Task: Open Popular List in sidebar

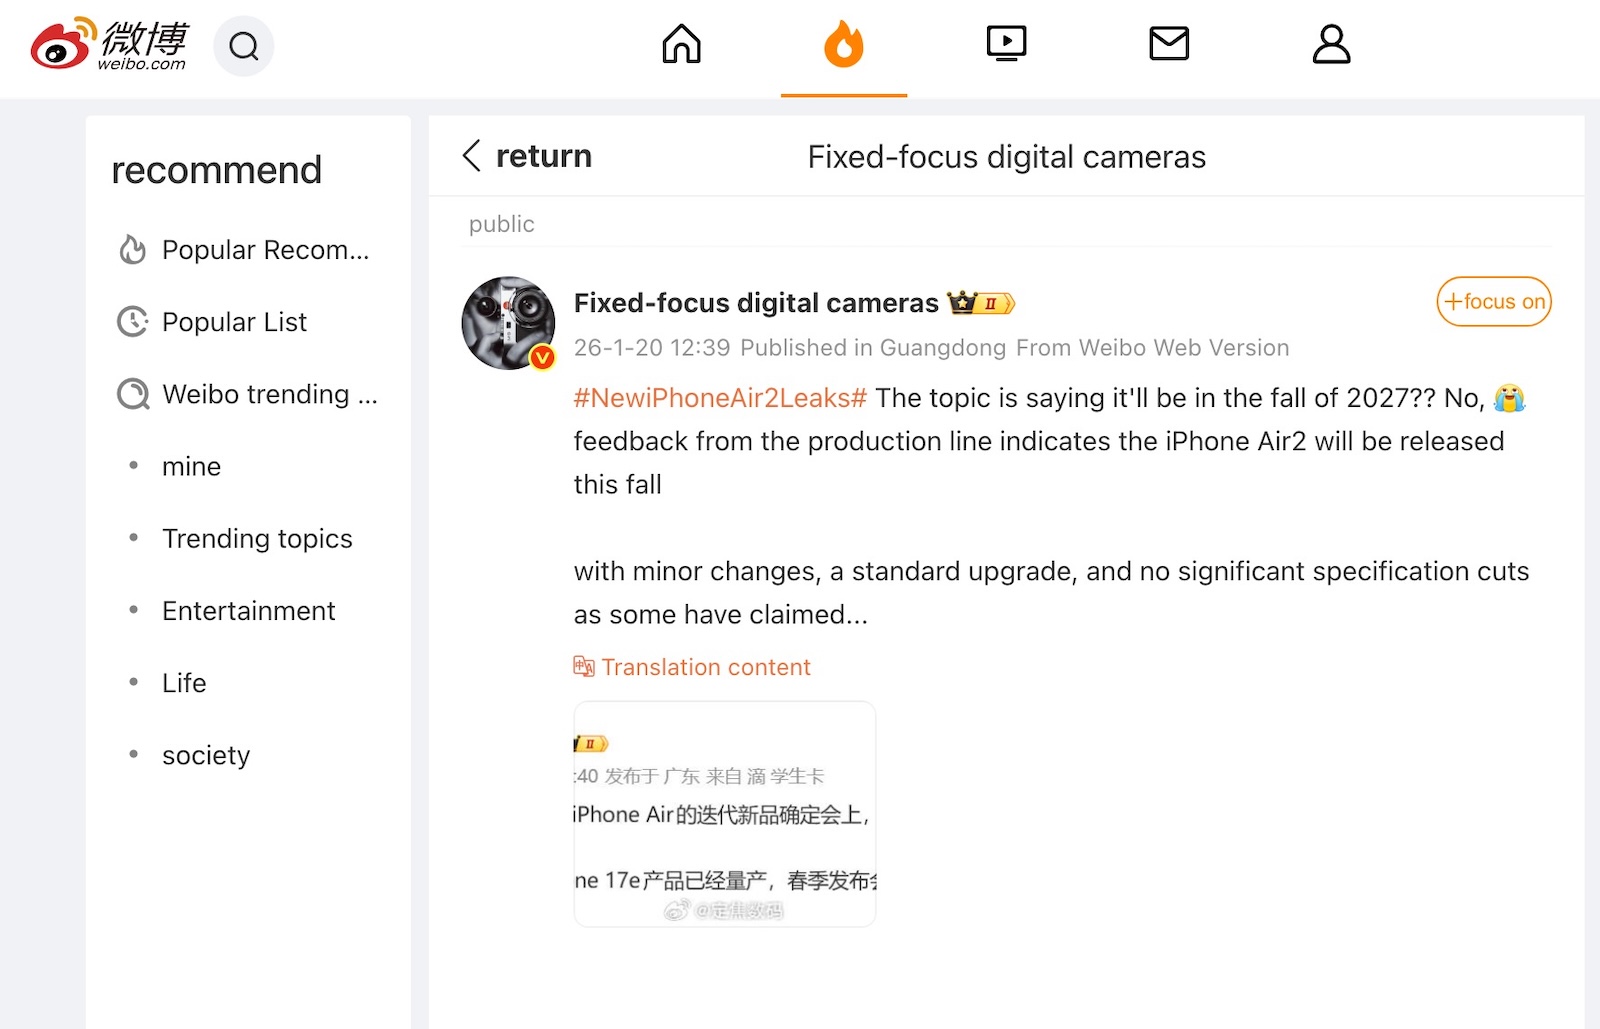Action: click(x=234, y=322)
